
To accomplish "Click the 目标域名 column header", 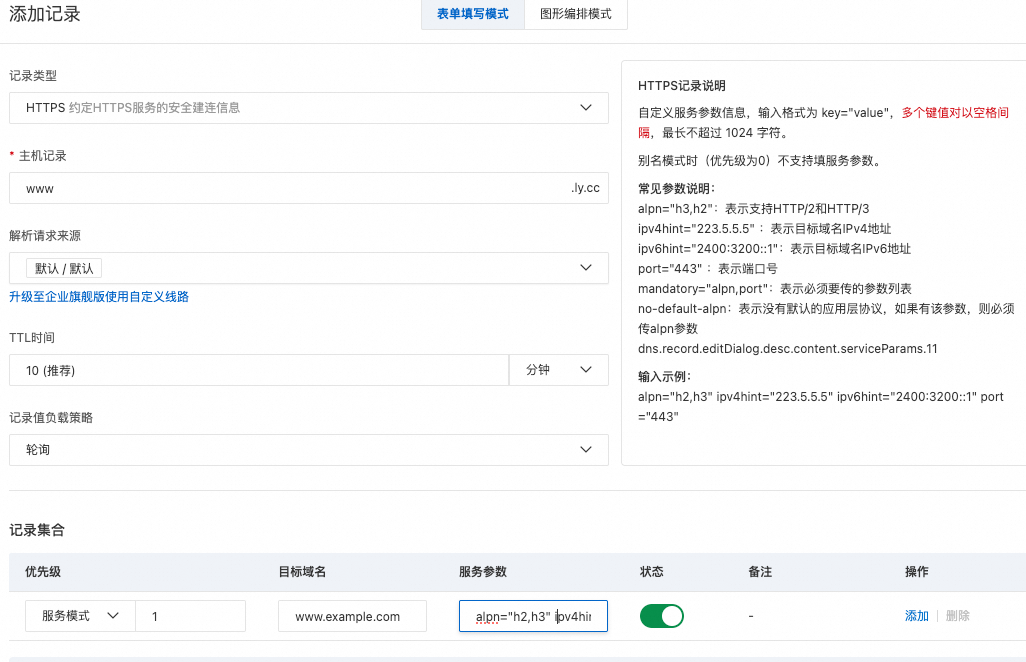I will [x=302, y=572].
